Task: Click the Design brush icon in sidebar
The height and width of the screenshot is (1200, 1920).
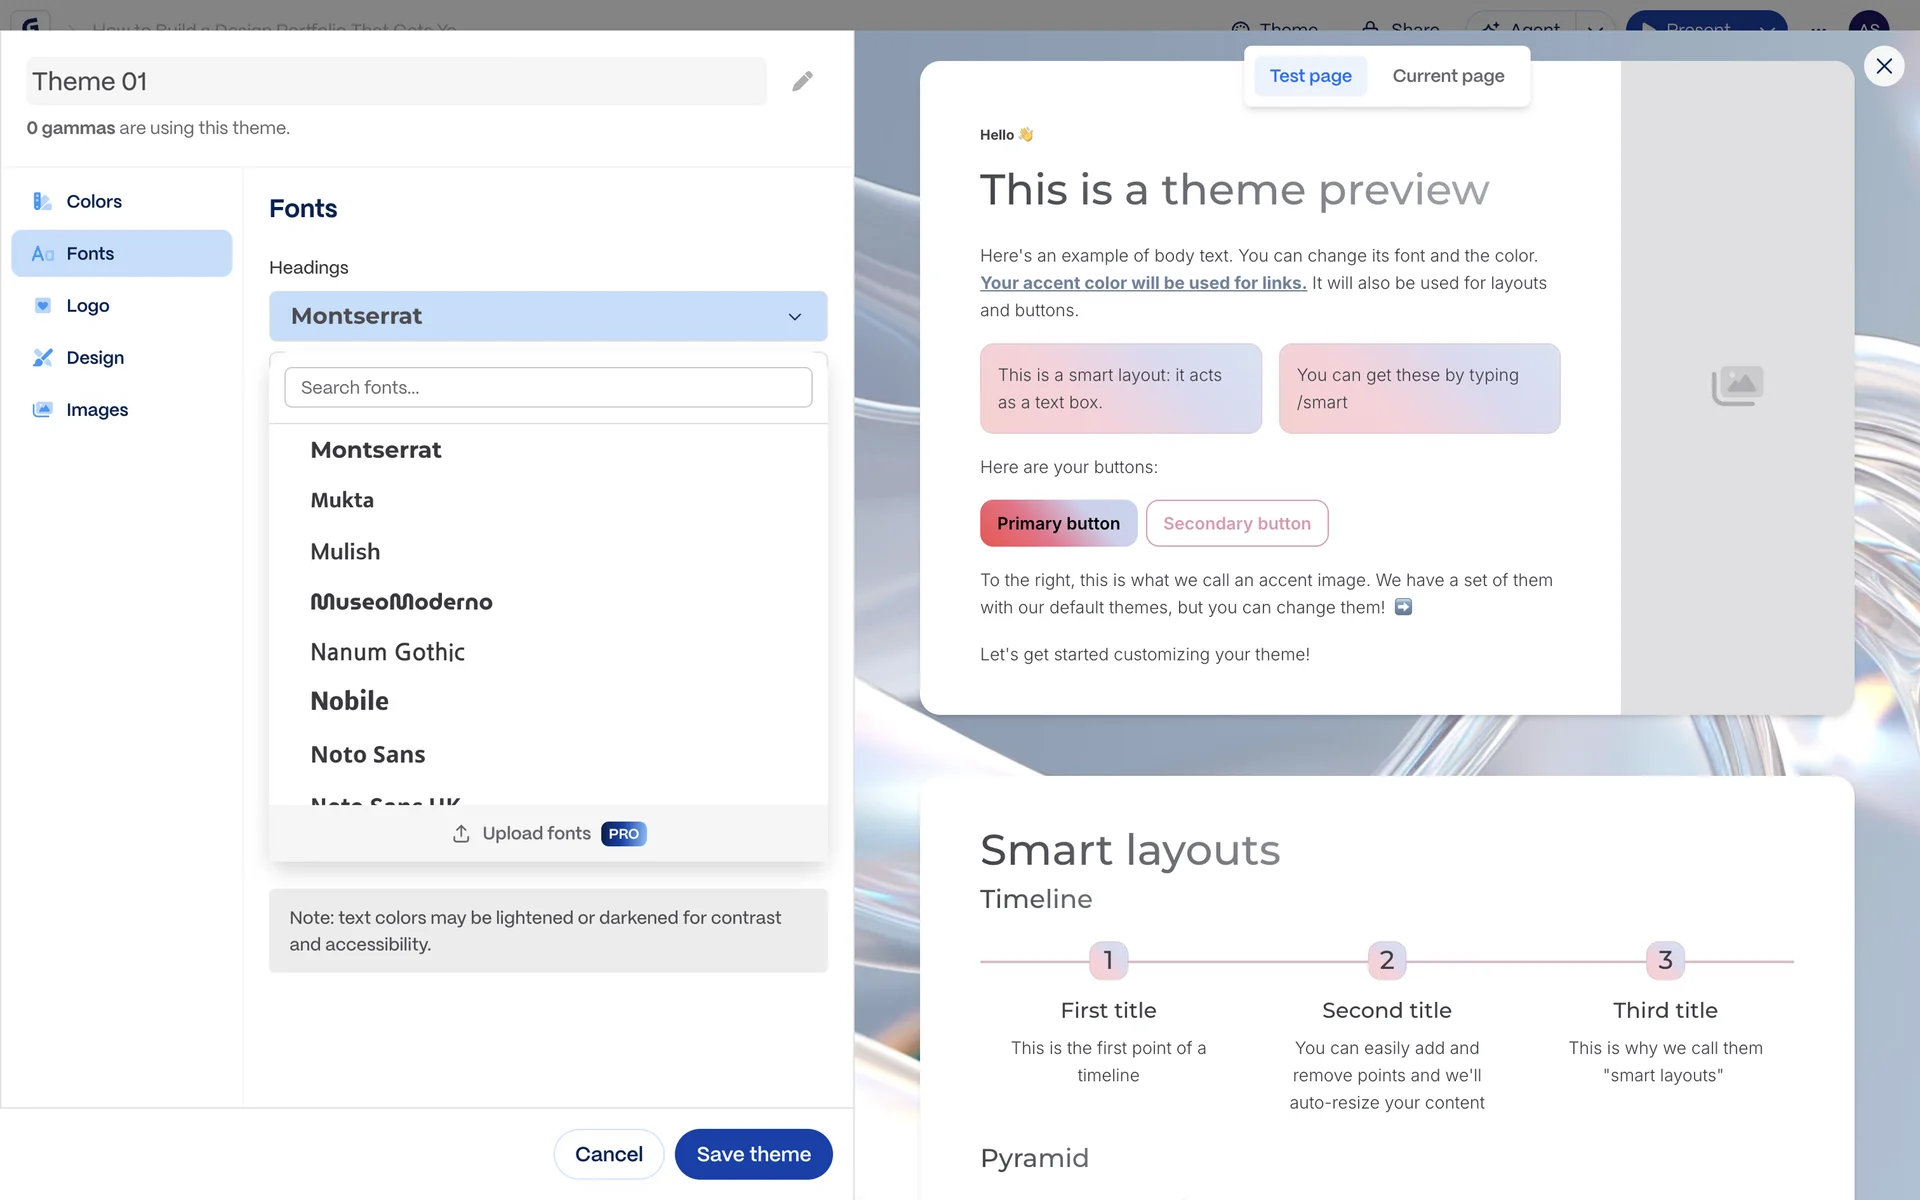Action: point(42,358)
